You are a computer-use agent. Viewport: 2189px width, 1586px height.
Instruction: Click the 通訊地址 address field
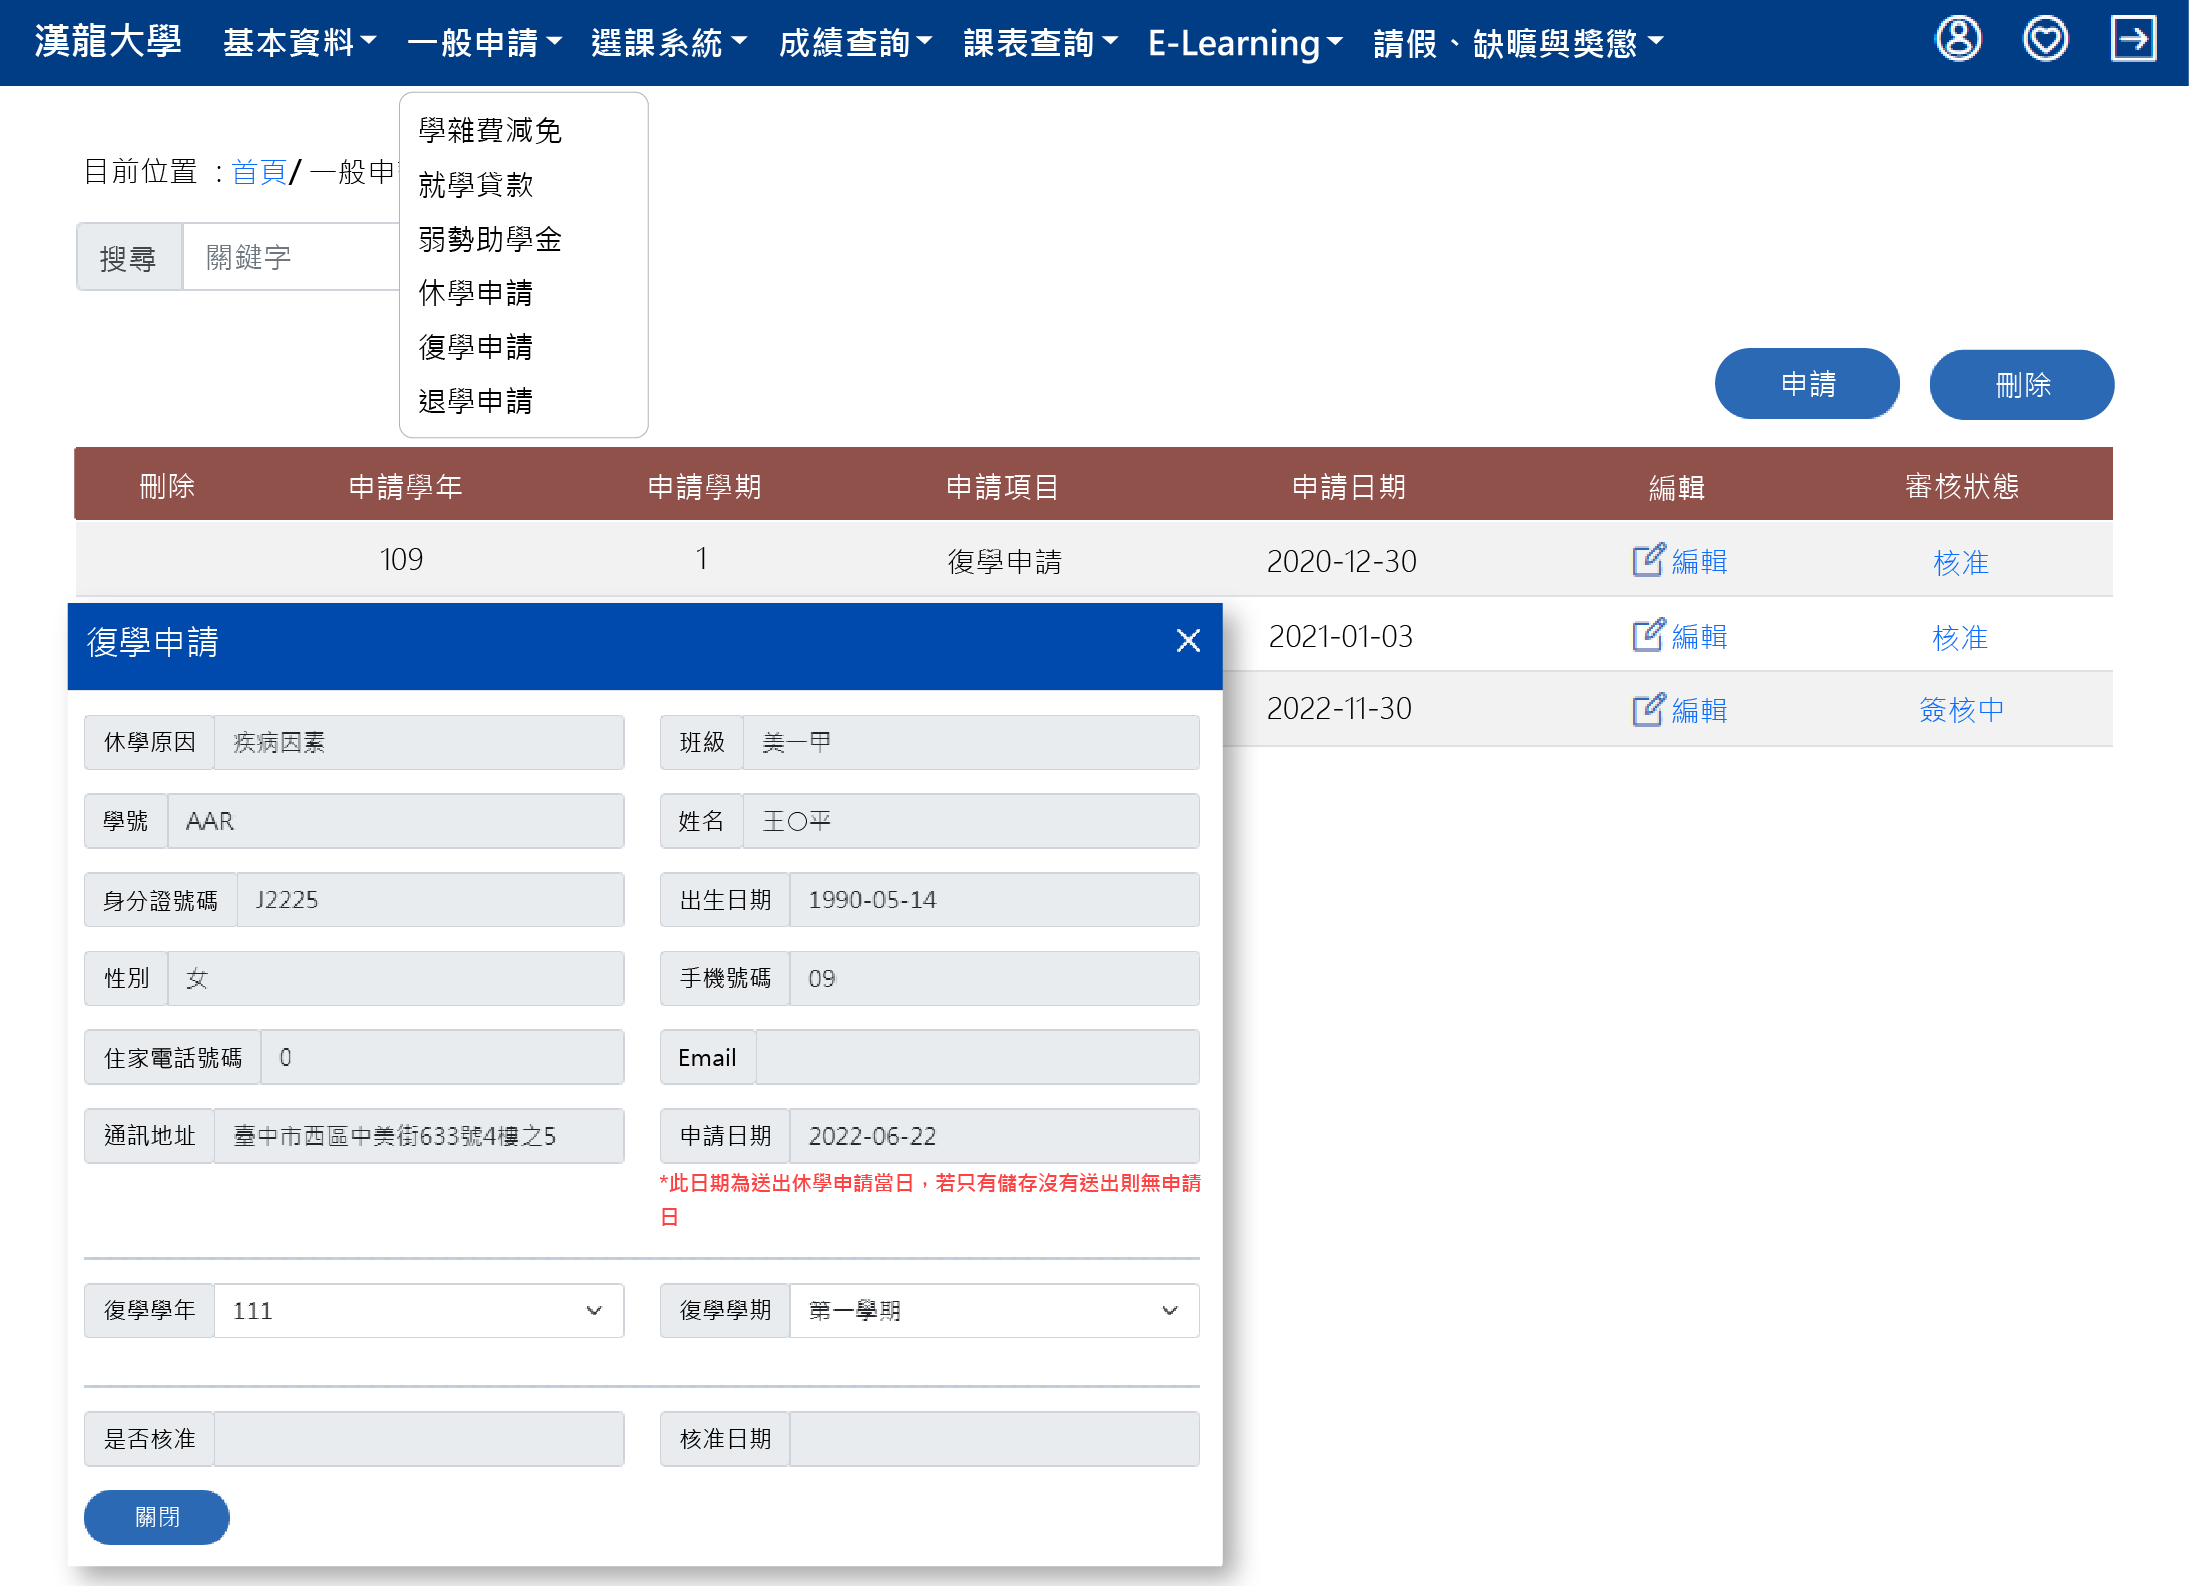[419, 1136]
